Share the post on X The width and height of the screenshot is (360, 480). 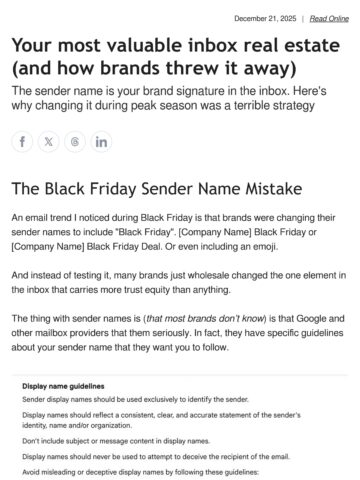click(48, 142)
